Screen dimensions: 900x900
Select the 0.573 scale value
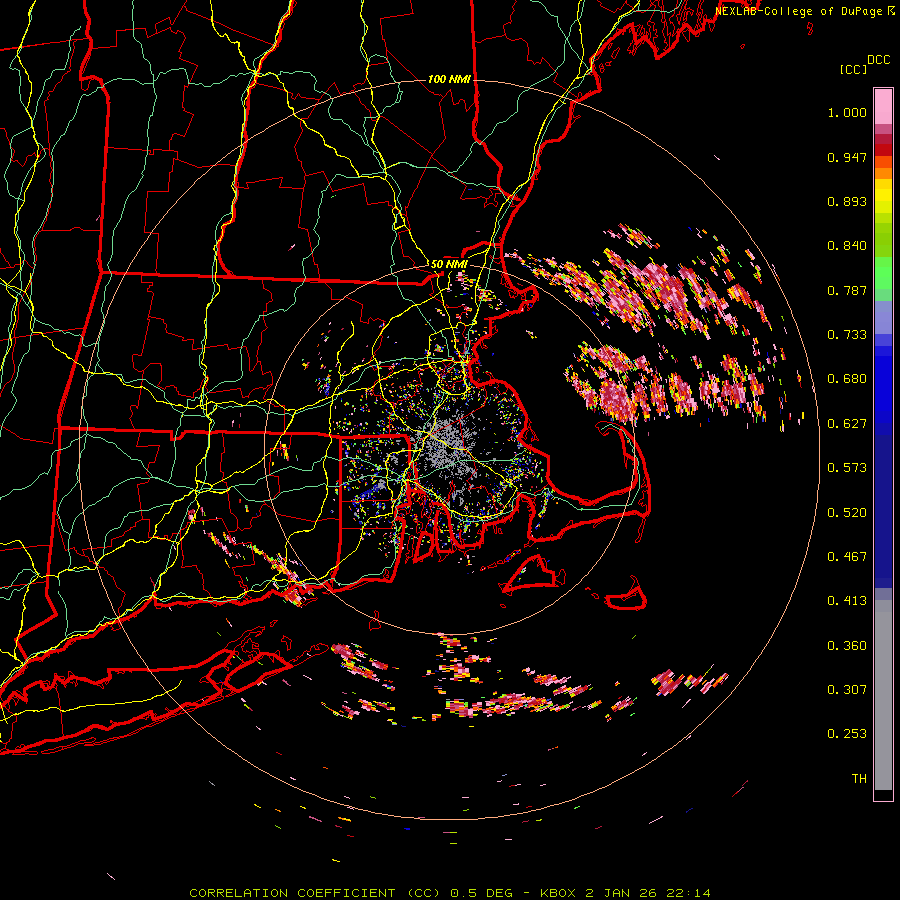tap(847, 468)
